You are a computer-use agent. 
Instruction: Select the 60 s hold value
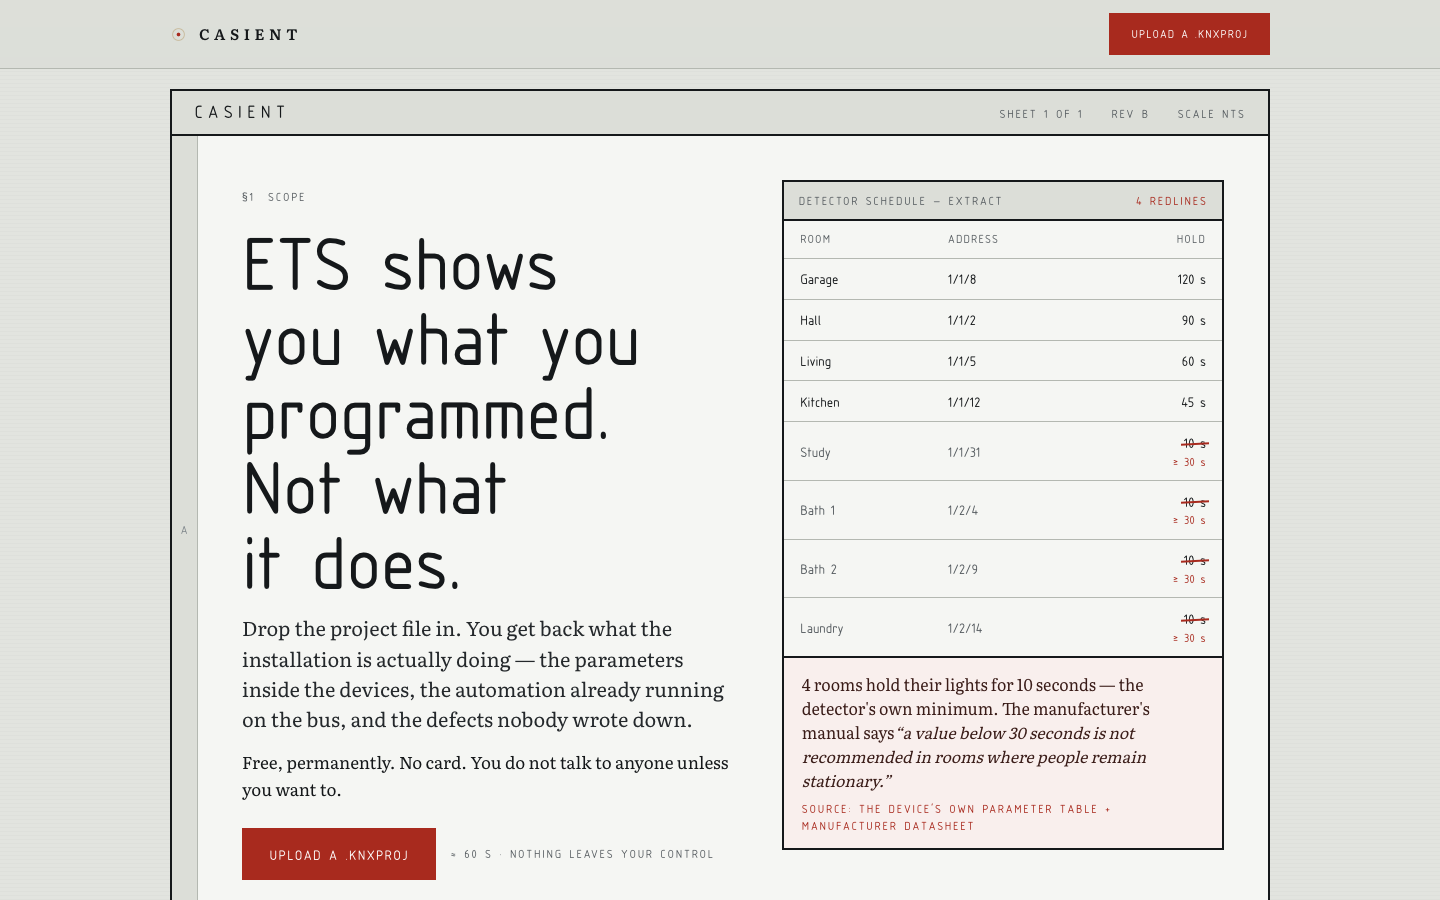click(x=1194, y=362)
